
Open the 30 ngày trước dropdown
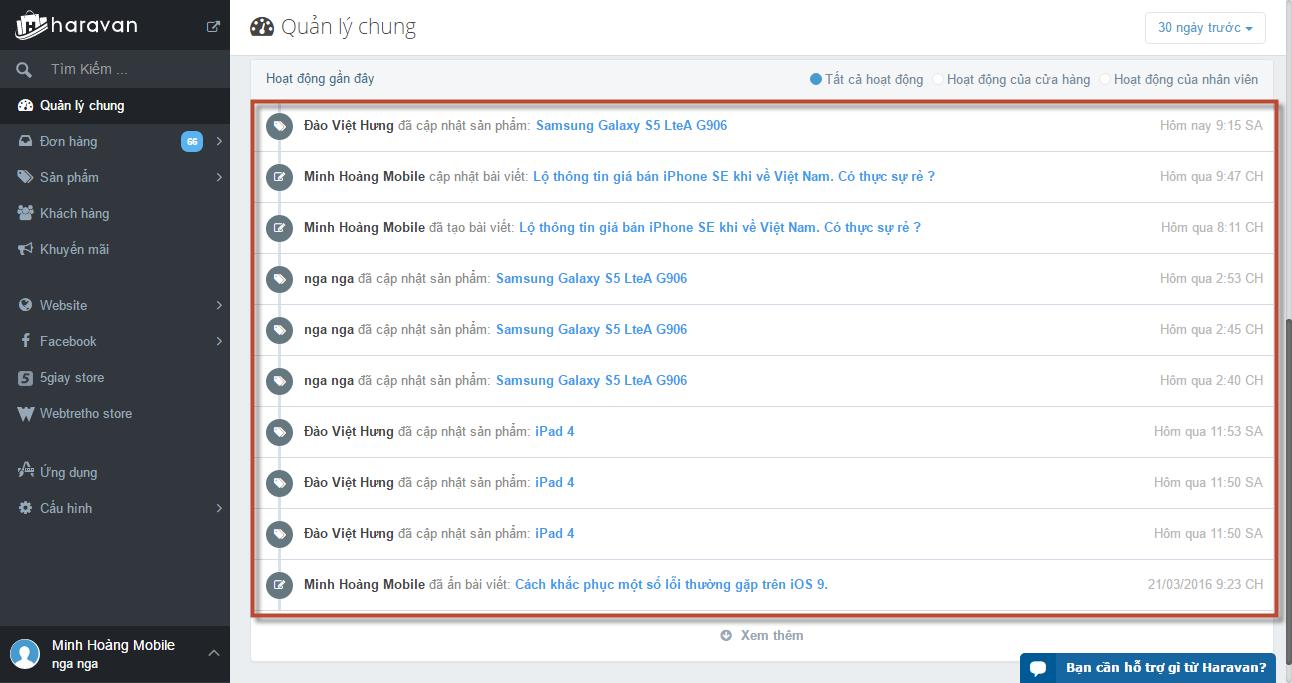pos(1205,28)
